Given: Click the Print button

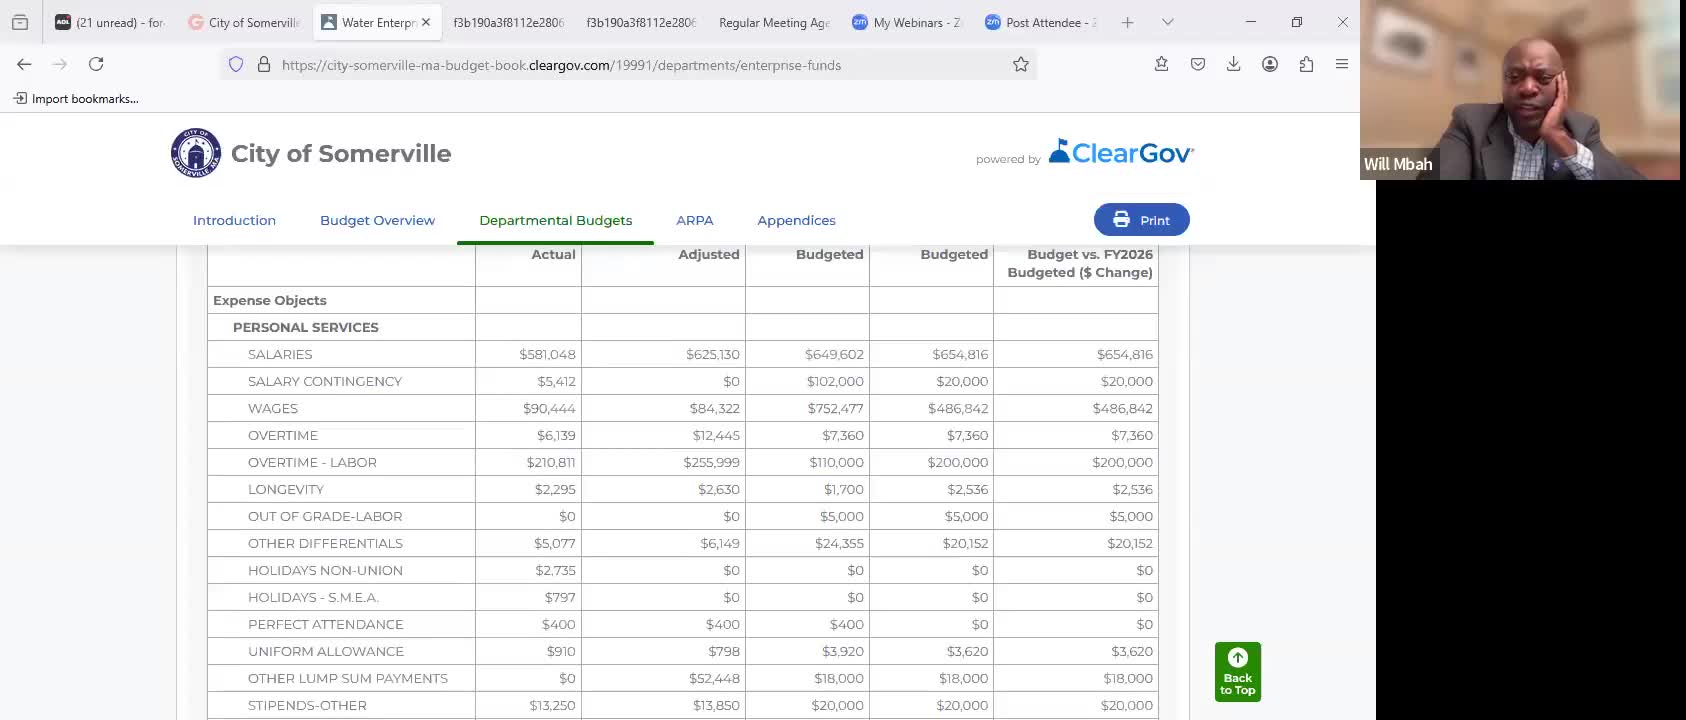Looking at the screenshot, I should [x=1141, y=220].
